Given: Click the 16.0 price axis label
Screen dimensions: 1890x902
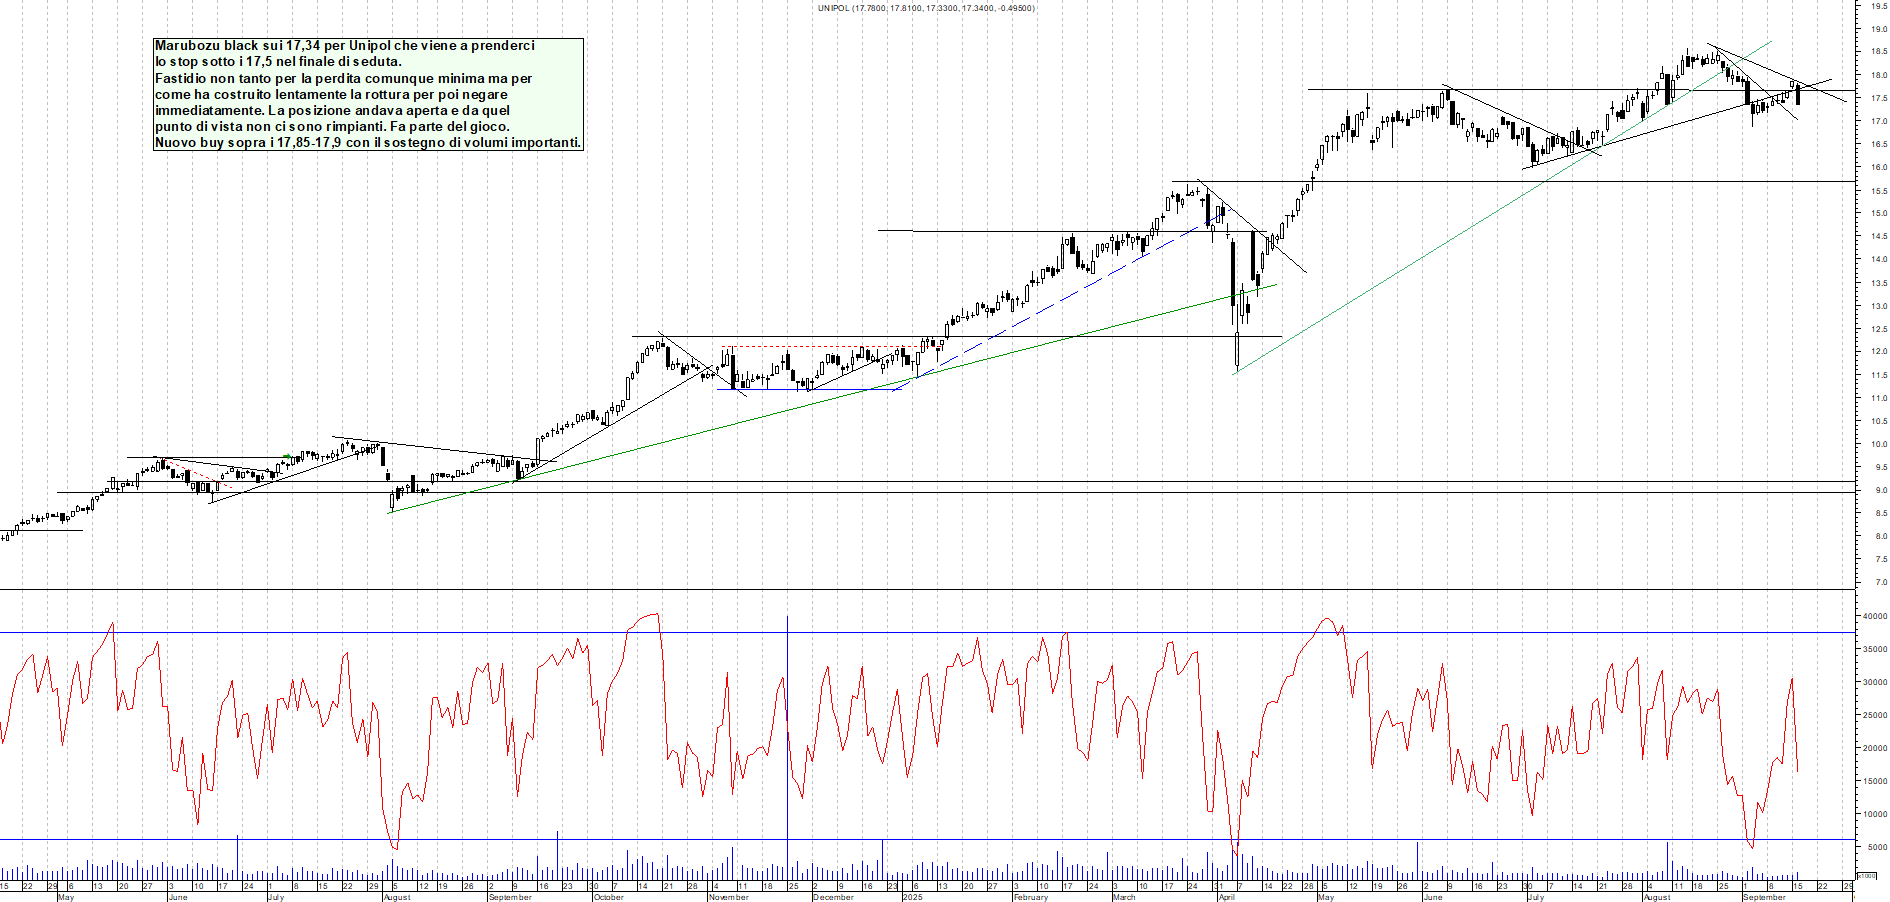Looking at the screenshot, I should pyautogui.click(x=1877, y=167).
